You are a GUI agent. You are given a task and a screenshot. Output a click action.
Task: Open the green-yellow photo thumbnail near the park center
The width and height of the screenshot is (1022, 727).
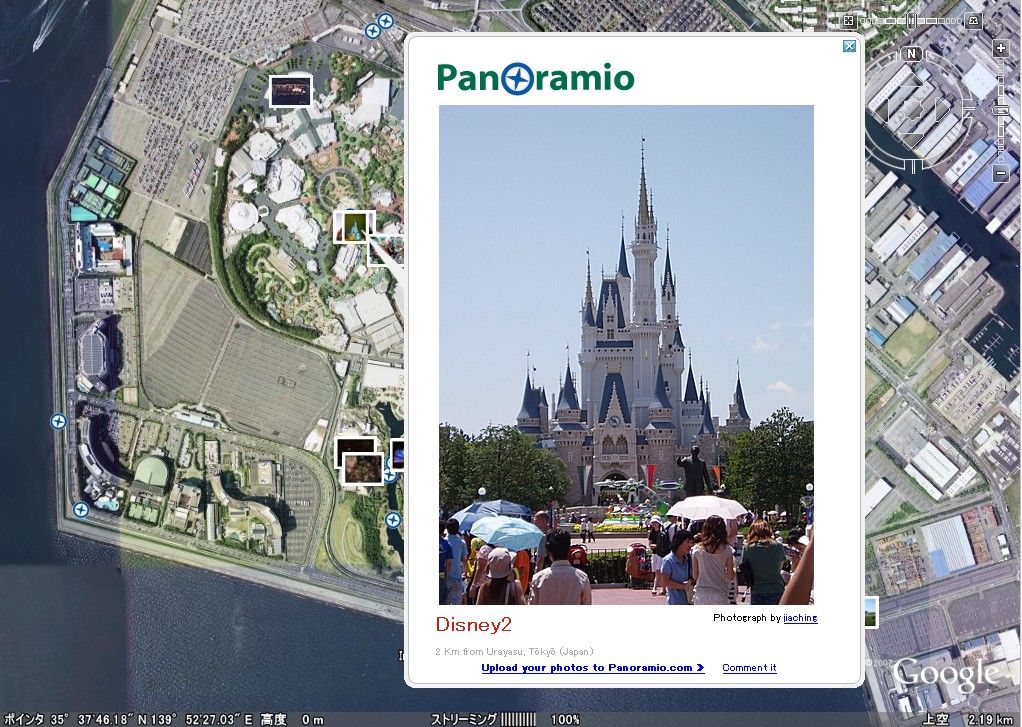[354, 227]
